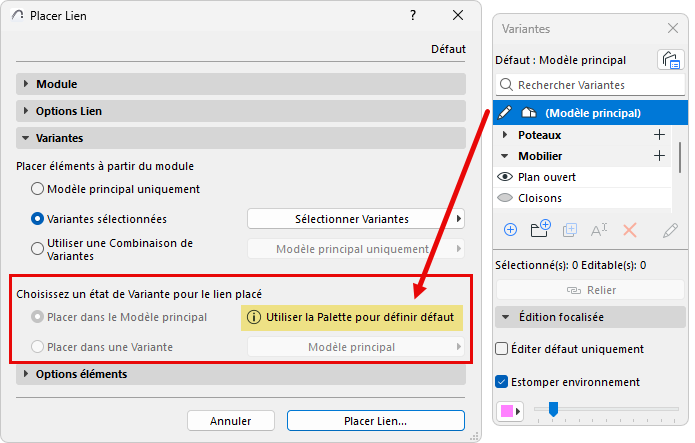The image size is (695, 443).
Task: Expand the Options Lien panel
Action: [x=26, y=111]
